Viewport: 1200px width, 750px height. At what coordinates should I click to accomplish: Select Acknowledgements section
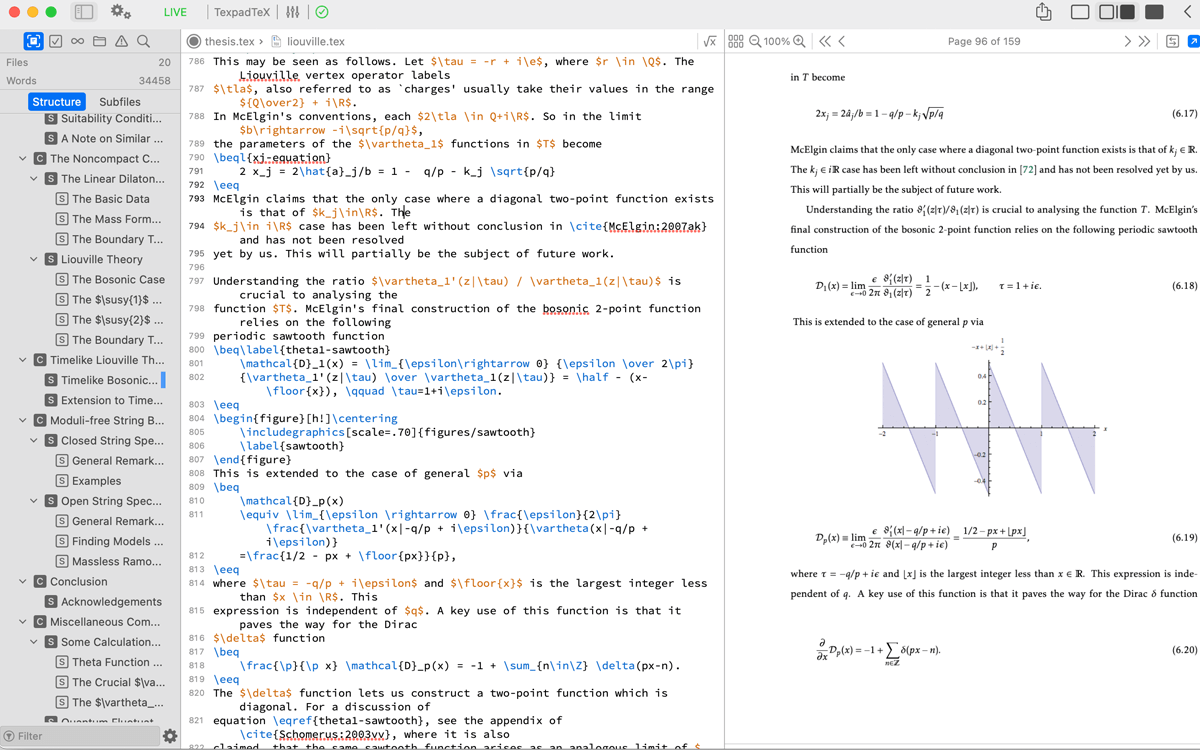click(102, 602)
